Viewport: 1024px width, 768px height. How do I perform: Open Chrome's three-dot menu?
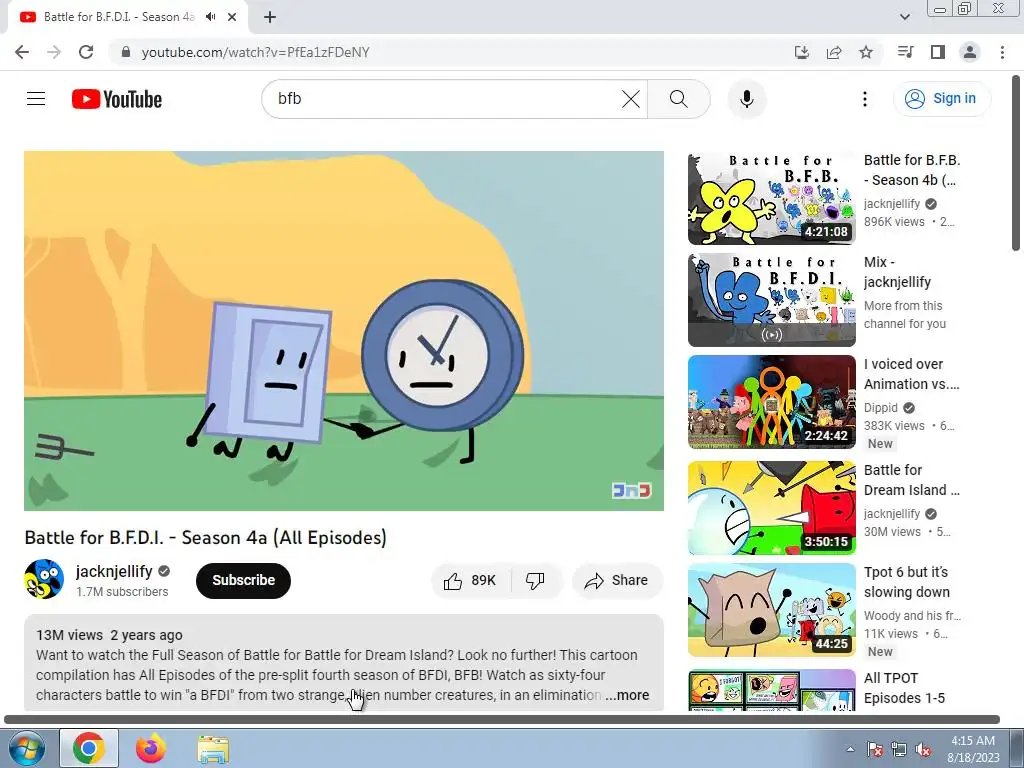(x=1002, y=52)
